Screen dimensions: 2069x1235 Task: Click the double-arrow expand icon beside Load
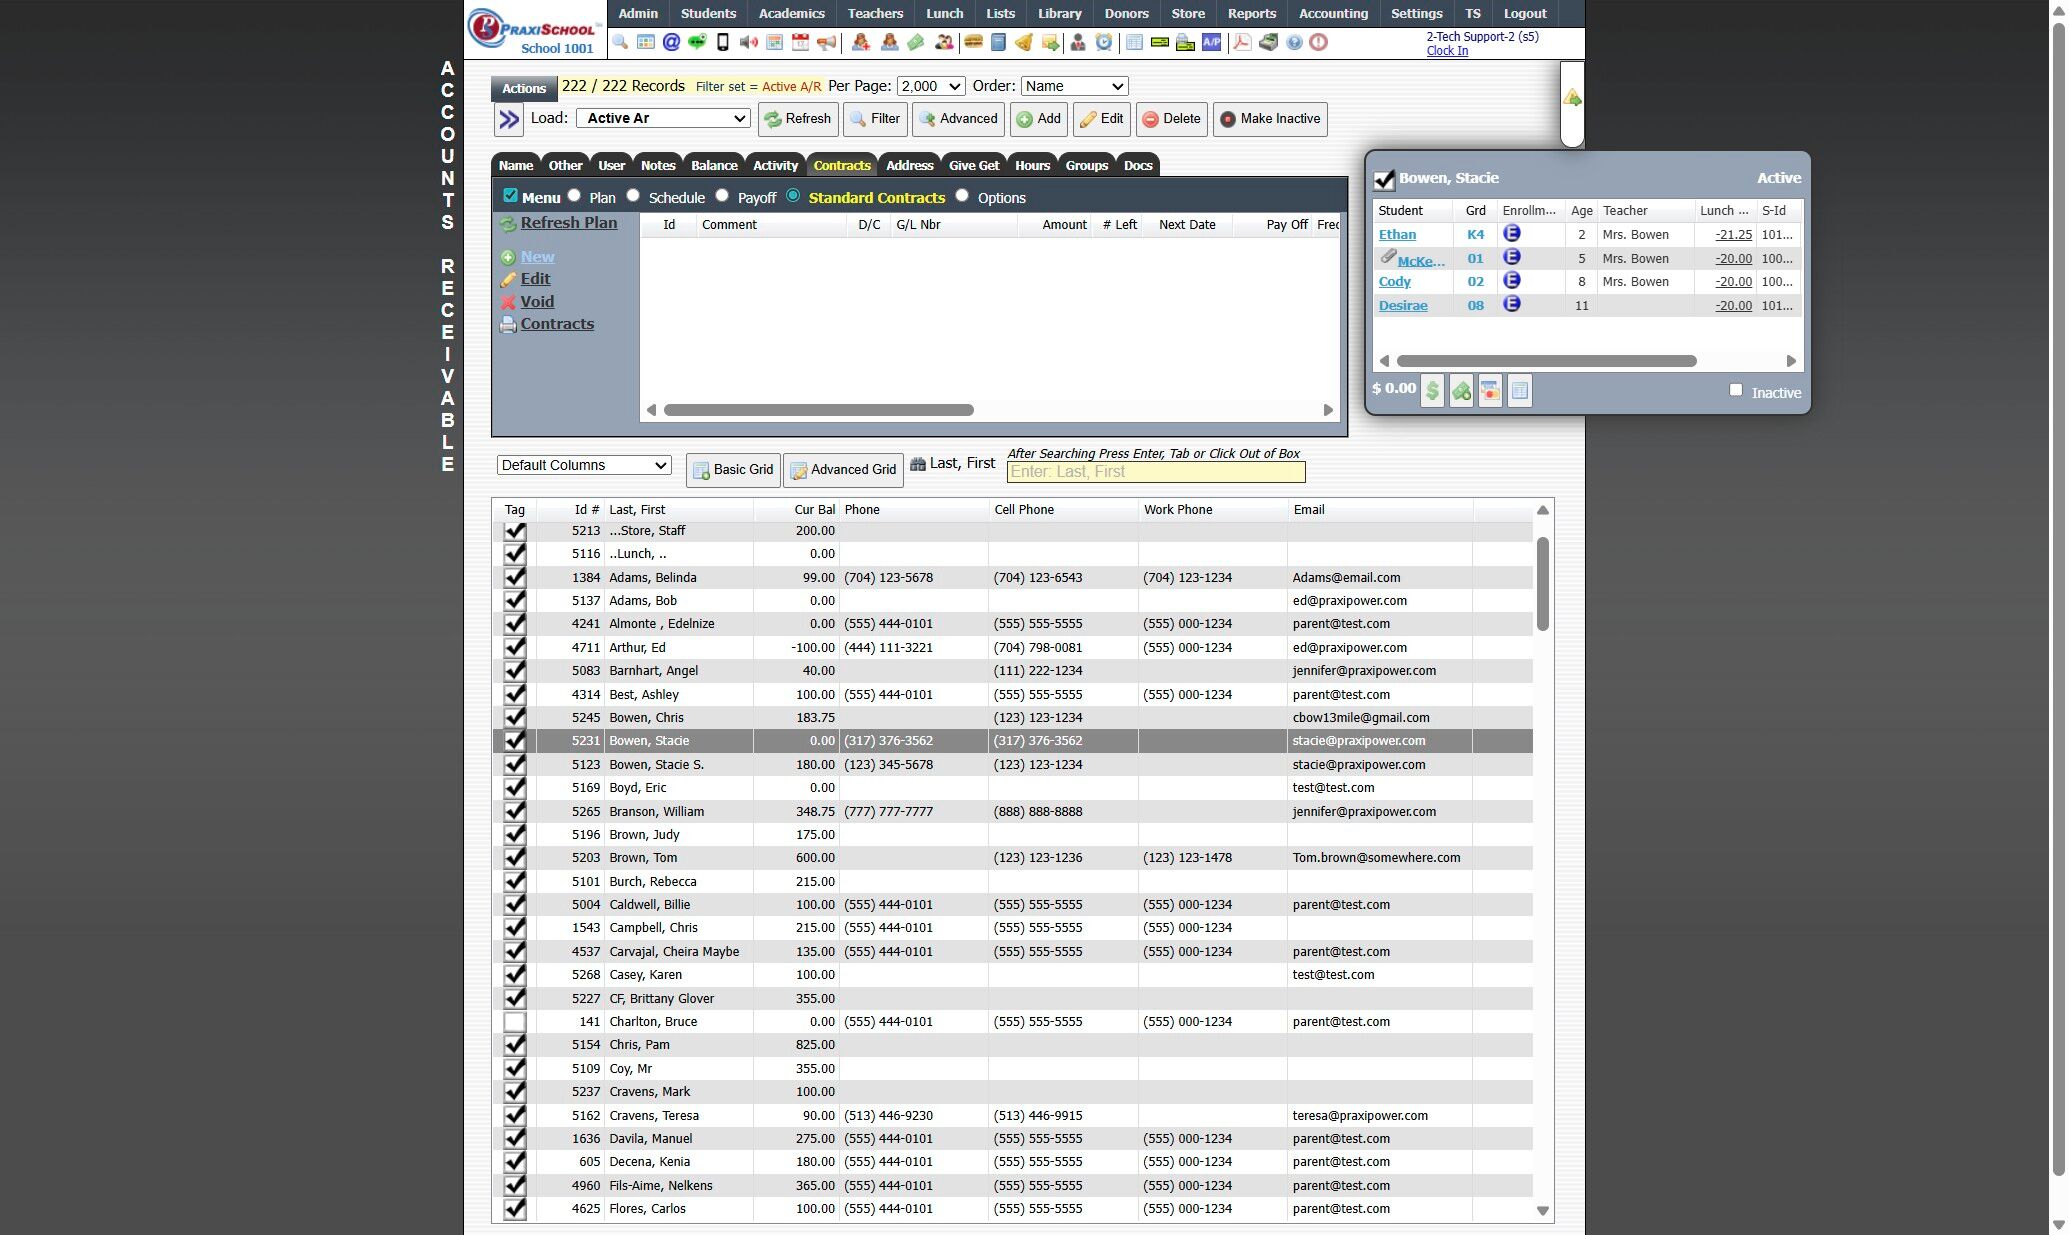coord(509,120)
